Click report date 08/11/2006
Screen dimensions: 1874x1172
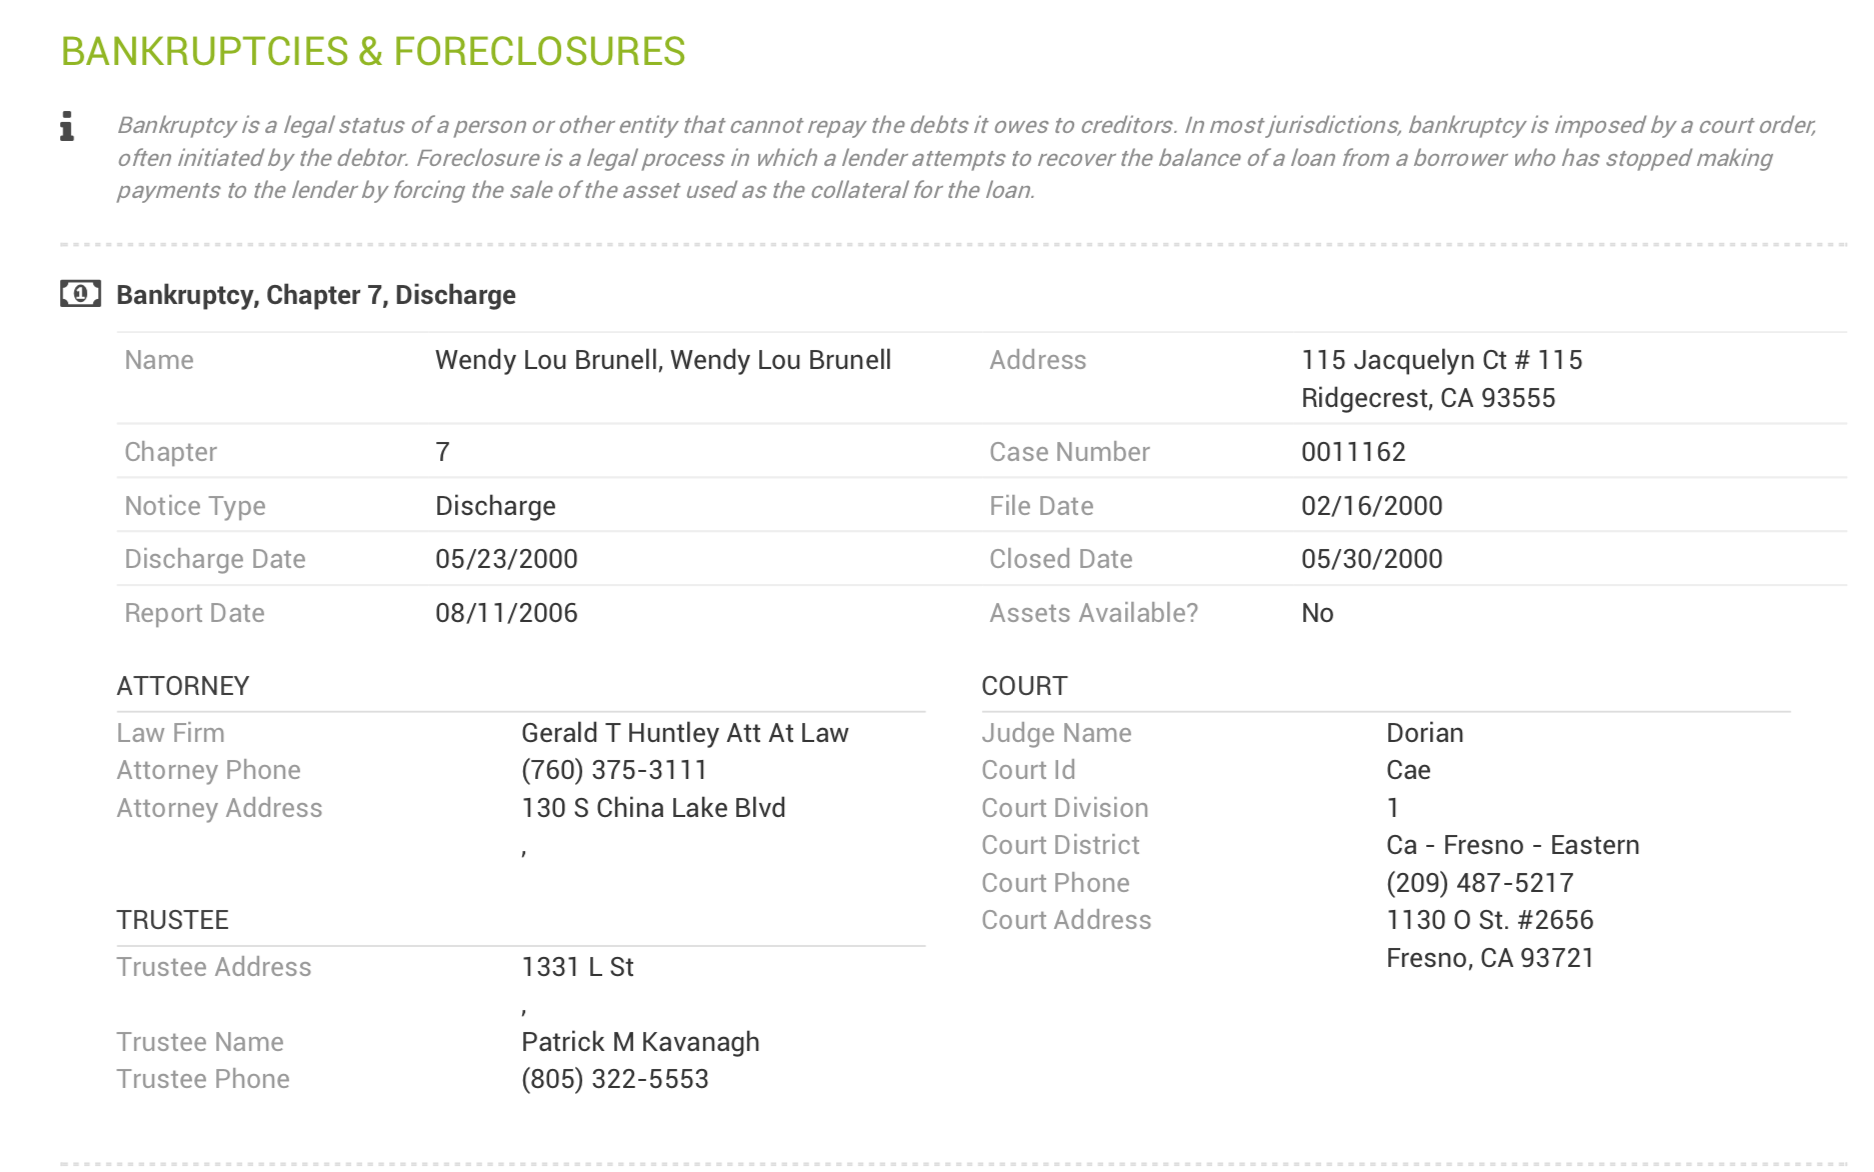coord(506,613)
